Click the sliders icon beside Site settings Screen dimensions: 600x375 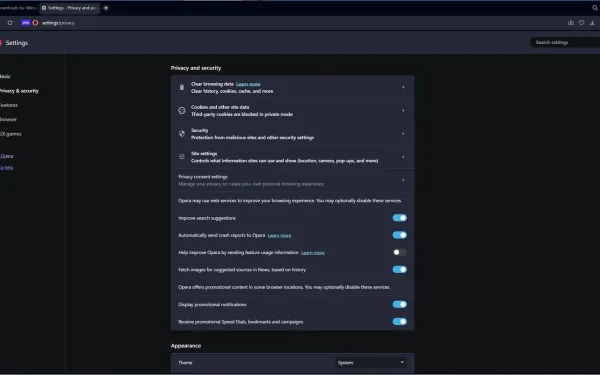[182, 157]
